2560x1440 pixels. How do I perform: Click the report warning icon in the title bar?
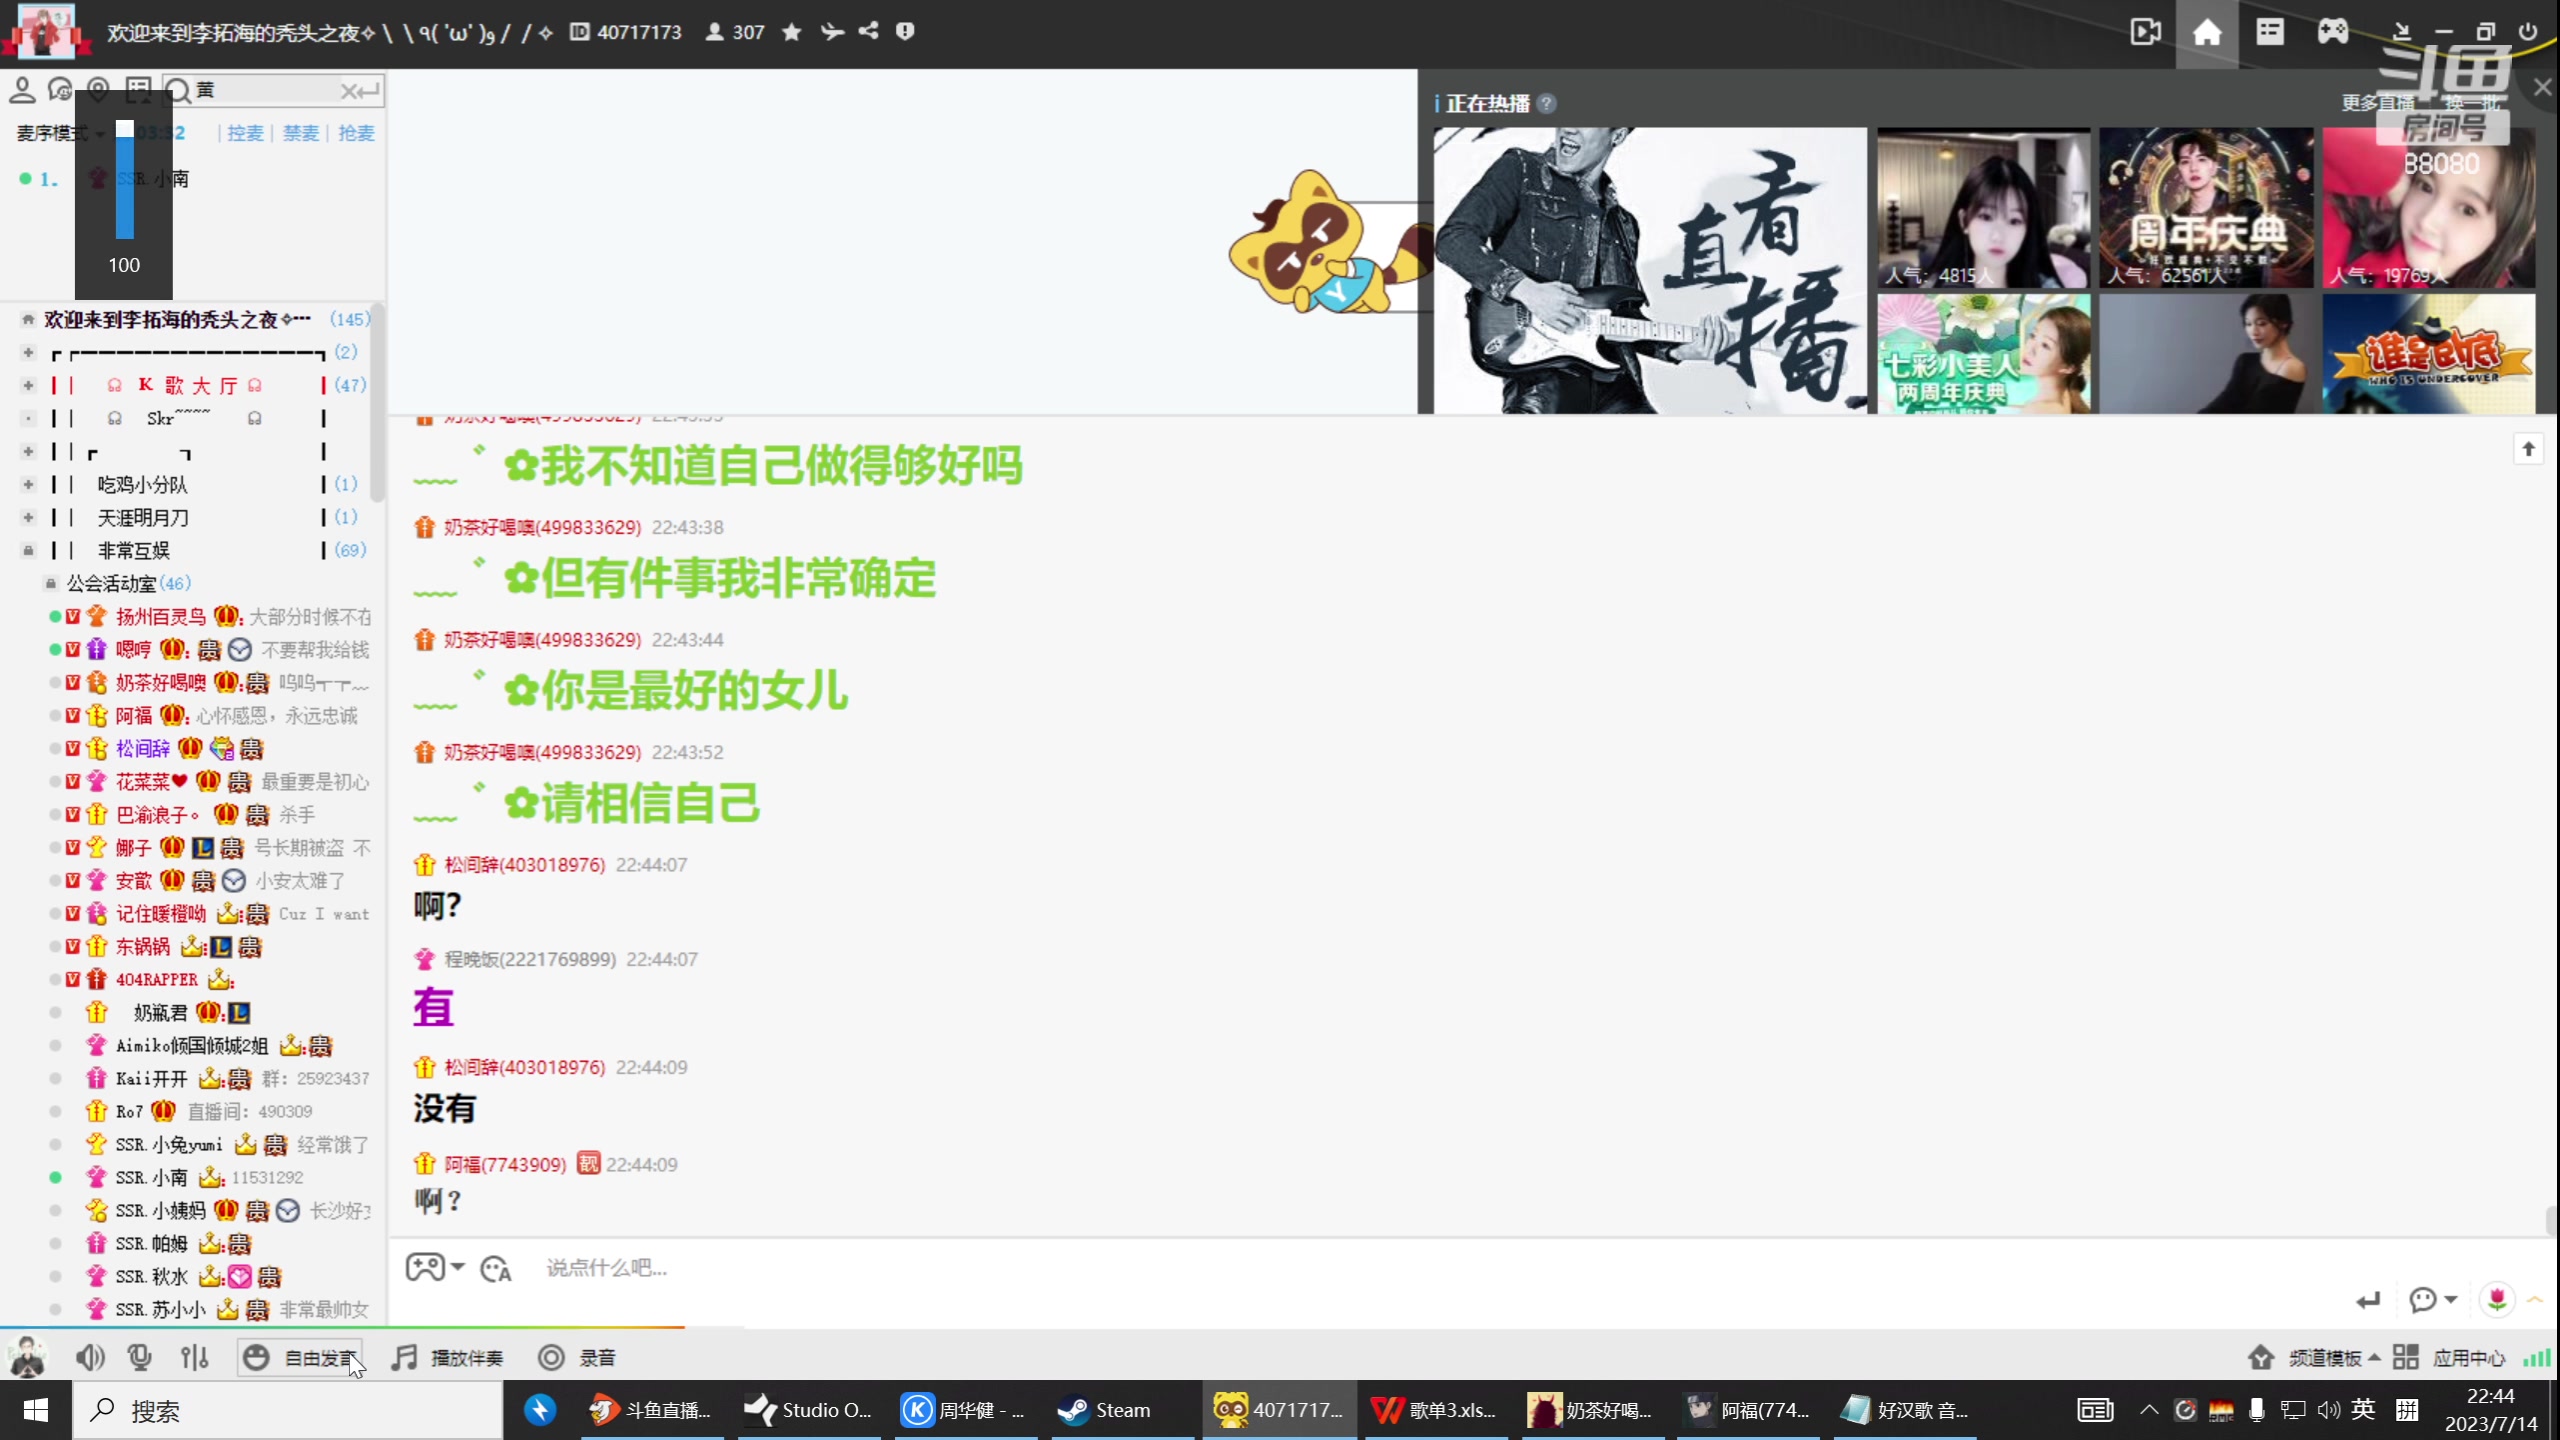(905, 31)
